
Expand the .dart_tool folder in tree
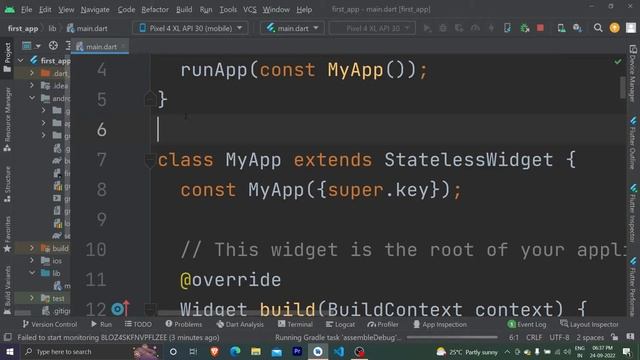coord(32,73)
